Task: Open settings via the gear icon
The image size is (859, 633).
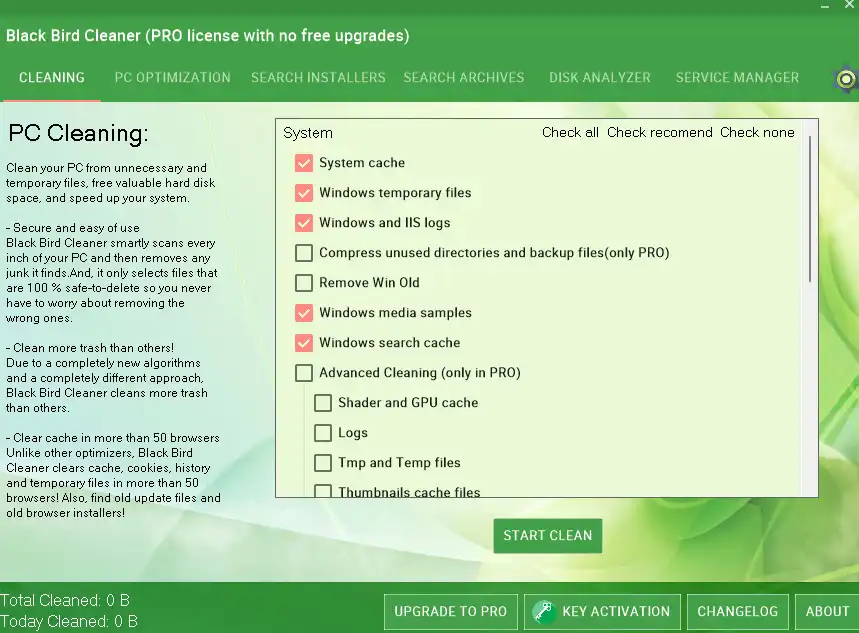Action: click(846, 79)
